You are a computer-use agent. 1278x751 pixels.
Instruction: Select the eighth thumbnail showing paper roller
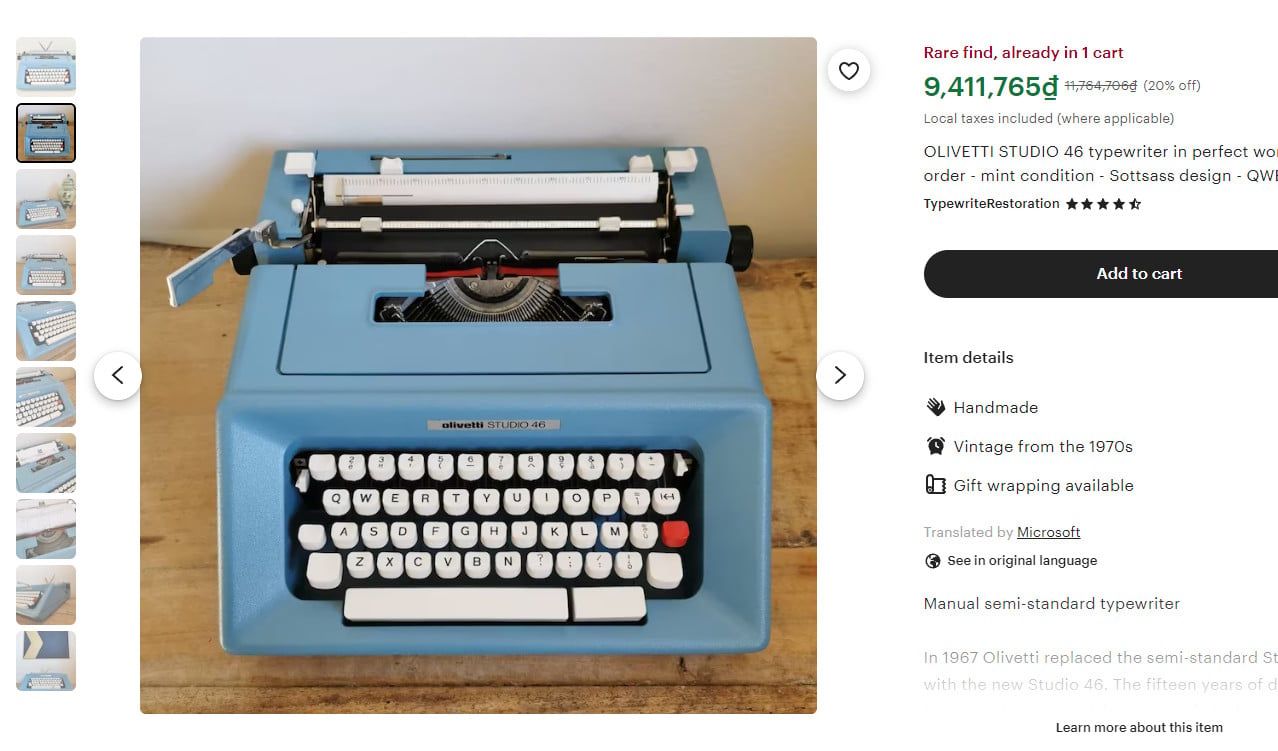(46, 529)
